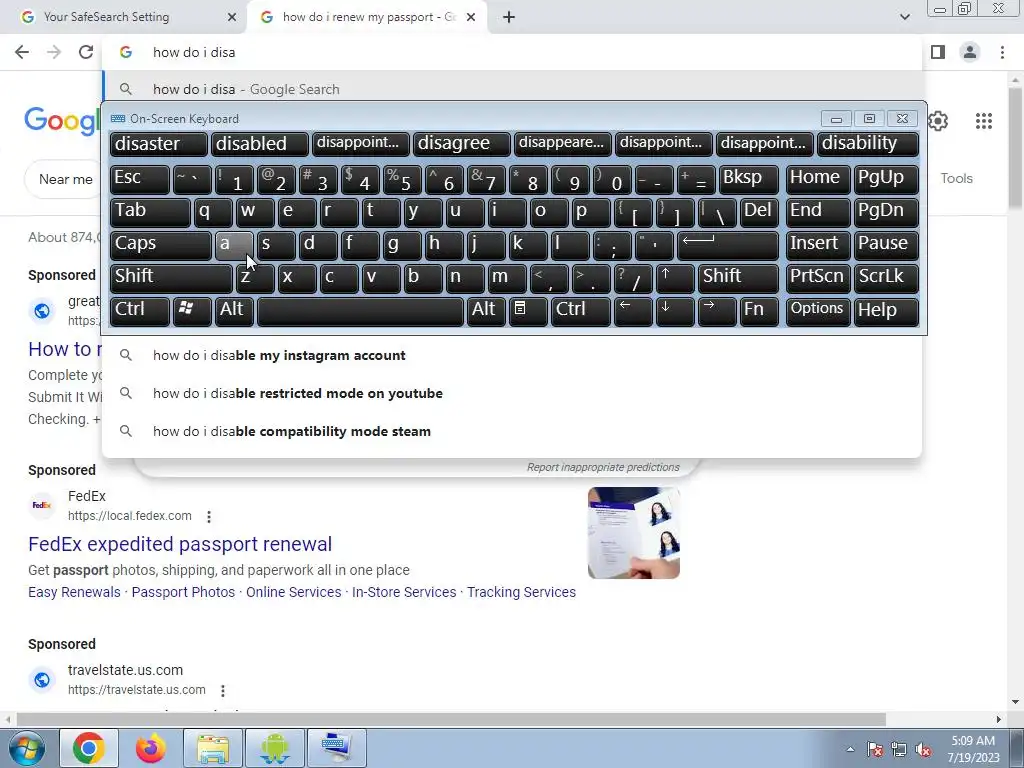This screenshot has height=768, width=1024.
Task: Tap the PrtScn key
Action: tap(818, 278)
